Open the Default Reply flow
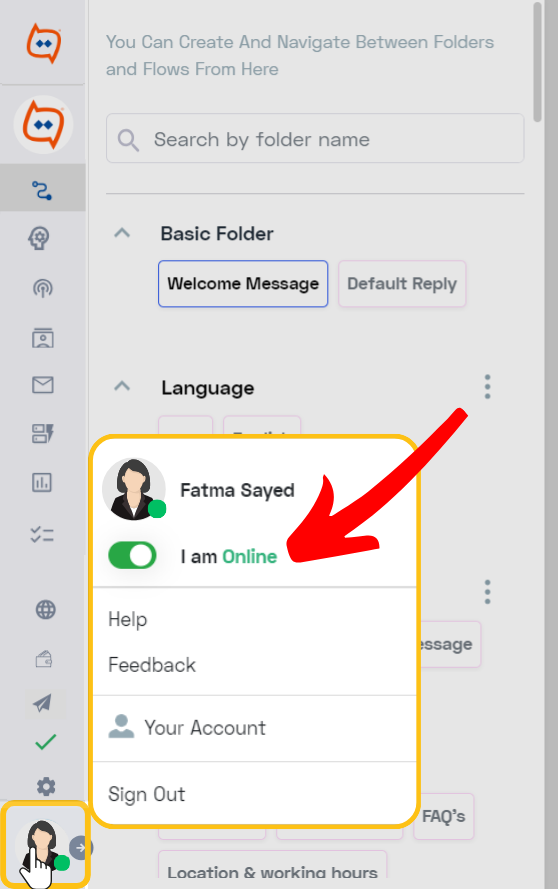This screenshot has width=558, height=889. tap(402, 283)
